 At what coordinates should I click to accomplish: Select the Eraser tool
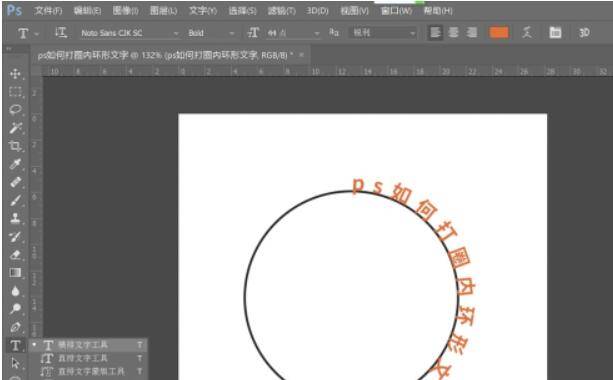tap(15, 255)
